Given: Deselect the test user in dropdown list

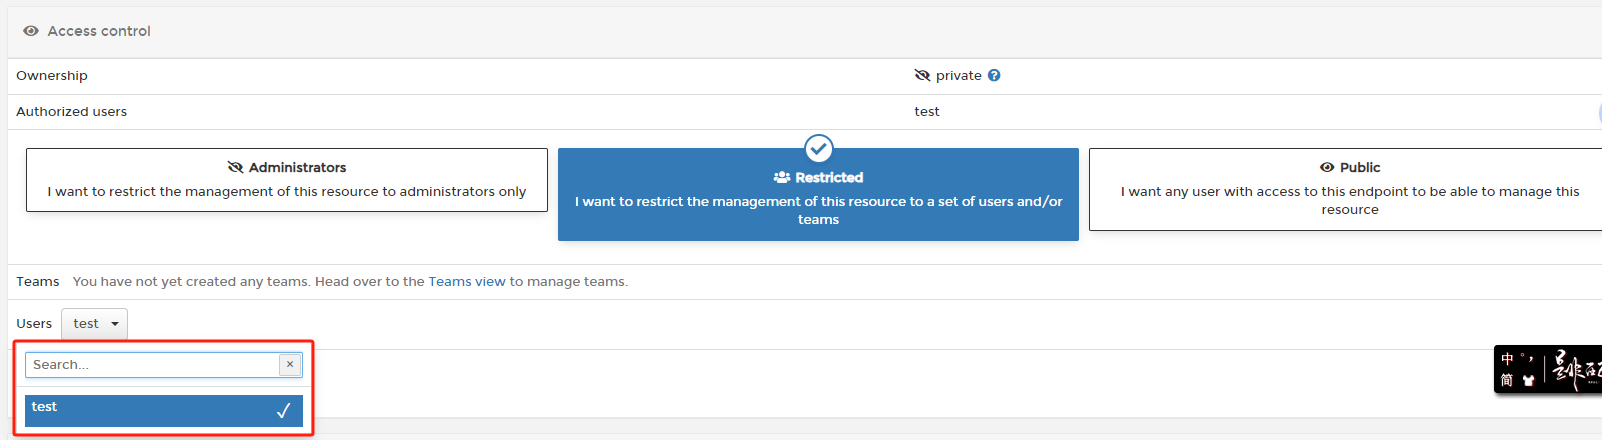Looking at the screenshot, I should [x=150, y=410].
